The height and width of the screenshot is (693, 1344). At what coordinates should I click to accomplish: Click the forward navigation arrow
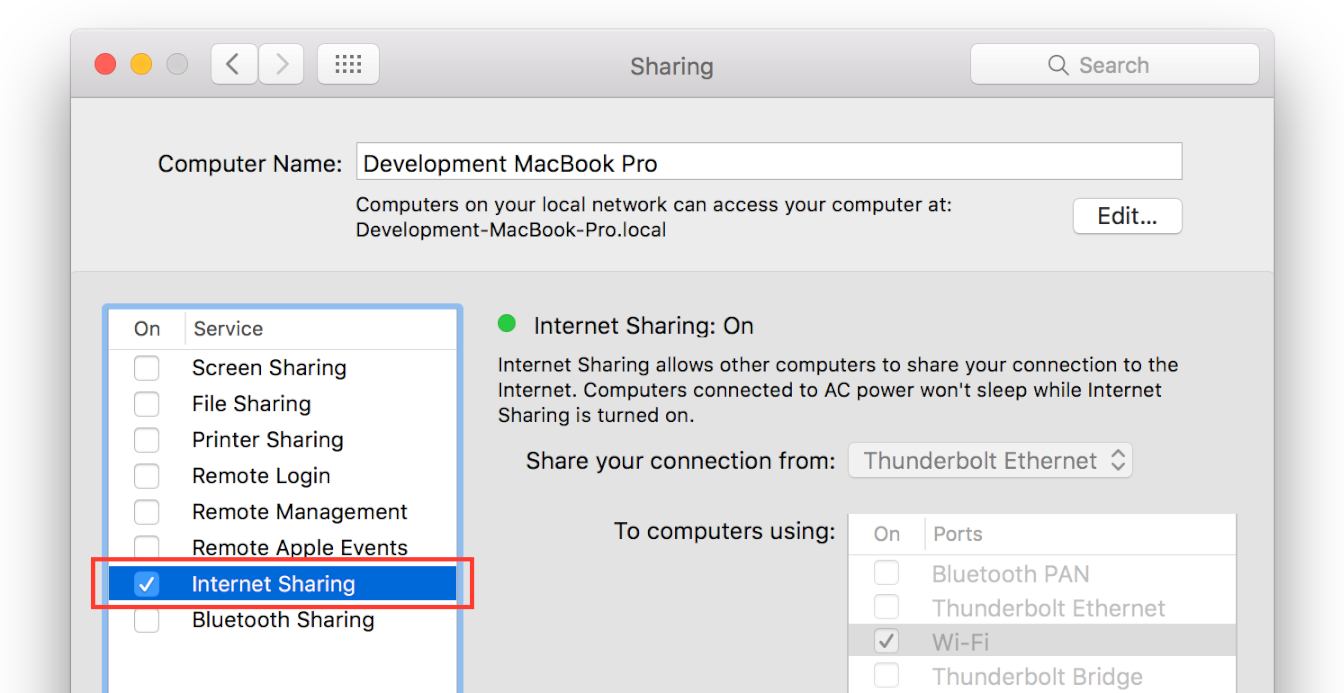point(282,65)
